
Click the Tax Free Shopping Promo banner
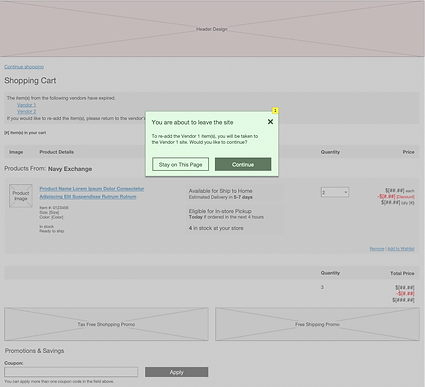106,324
